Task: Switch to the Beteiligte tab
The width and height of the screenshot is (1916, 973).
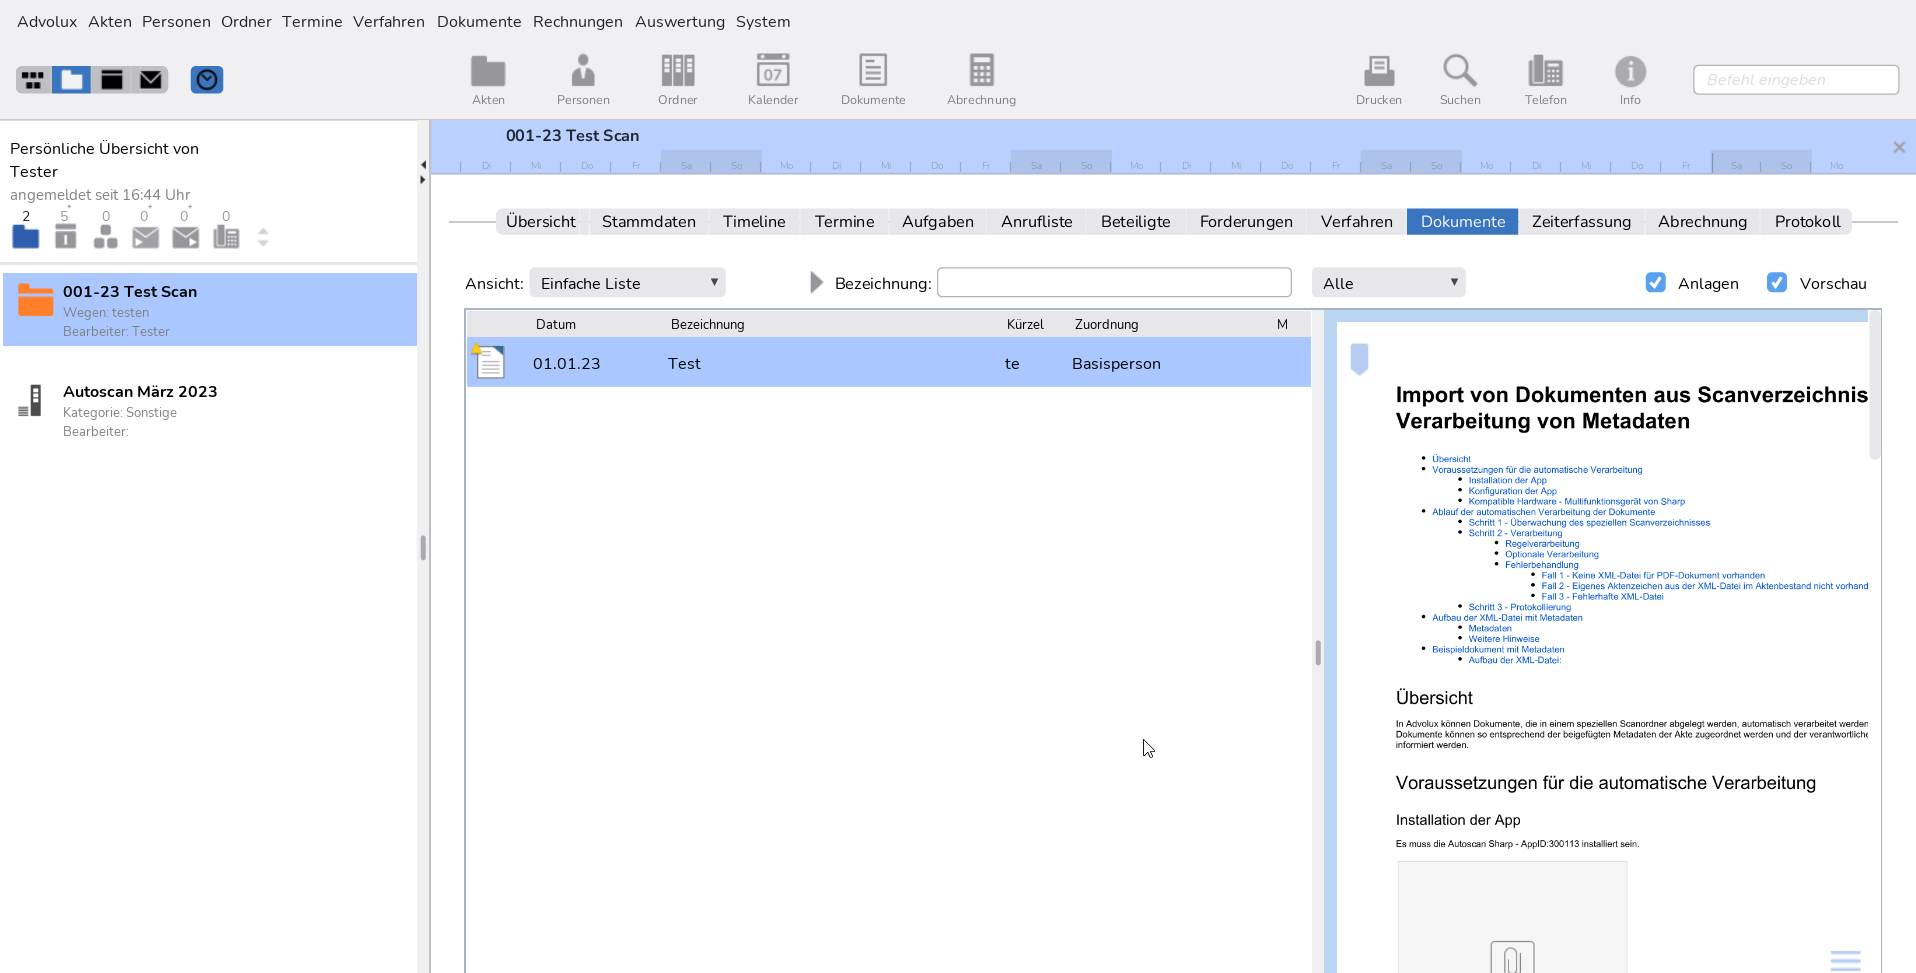Action: [x=1135, y=222]
